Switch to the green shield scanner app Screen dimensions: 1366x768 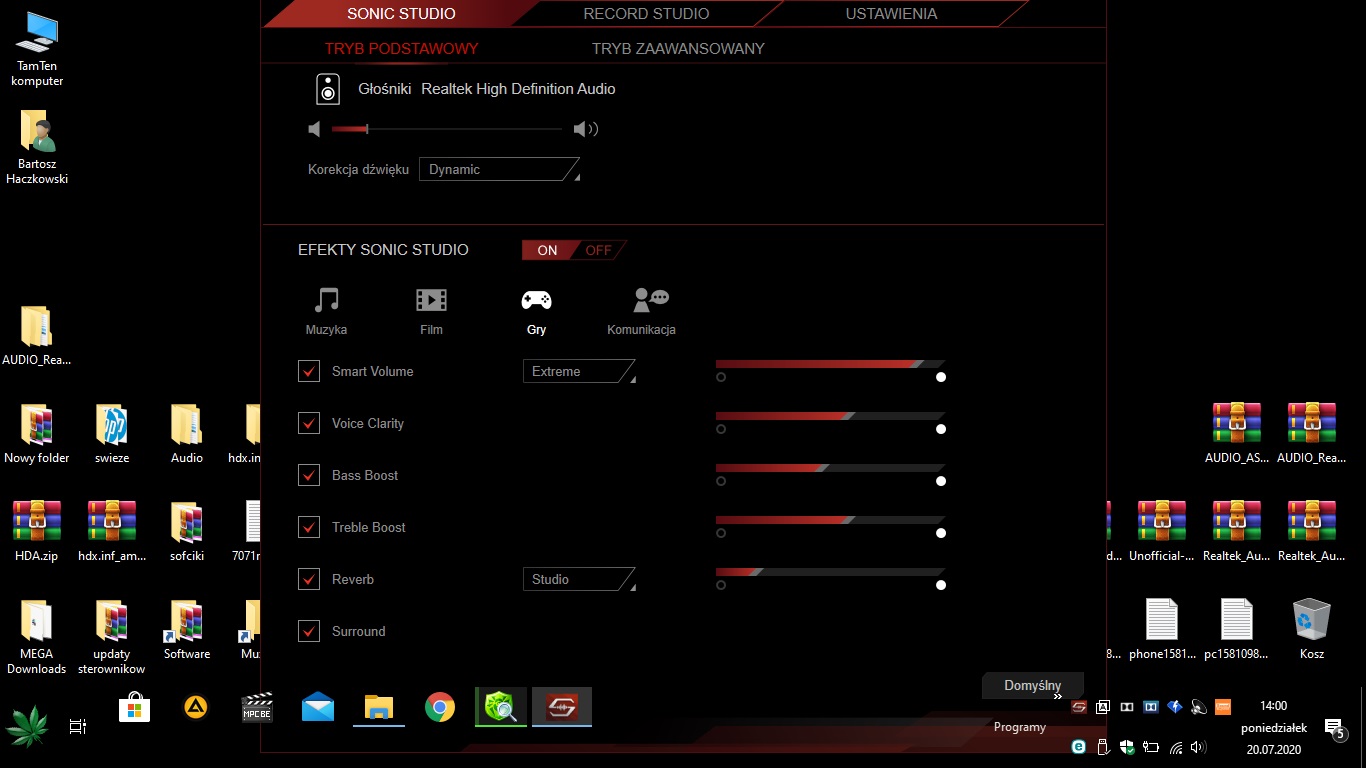[x=501, y=707]
